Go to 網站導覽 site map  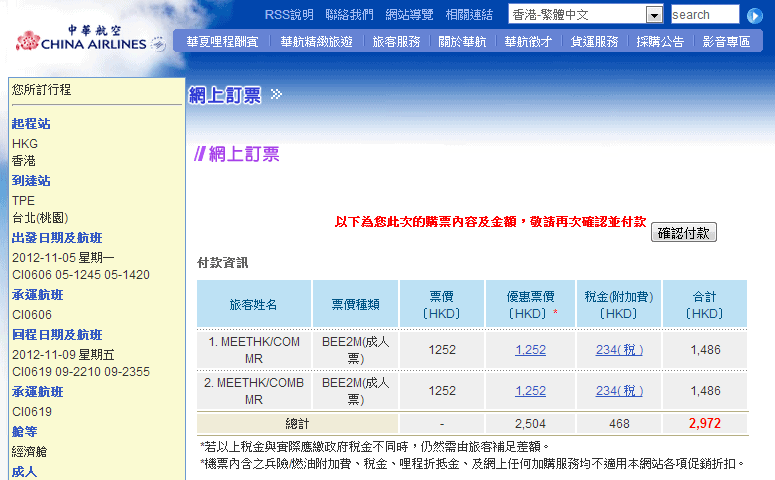click(x=409, y=15)
